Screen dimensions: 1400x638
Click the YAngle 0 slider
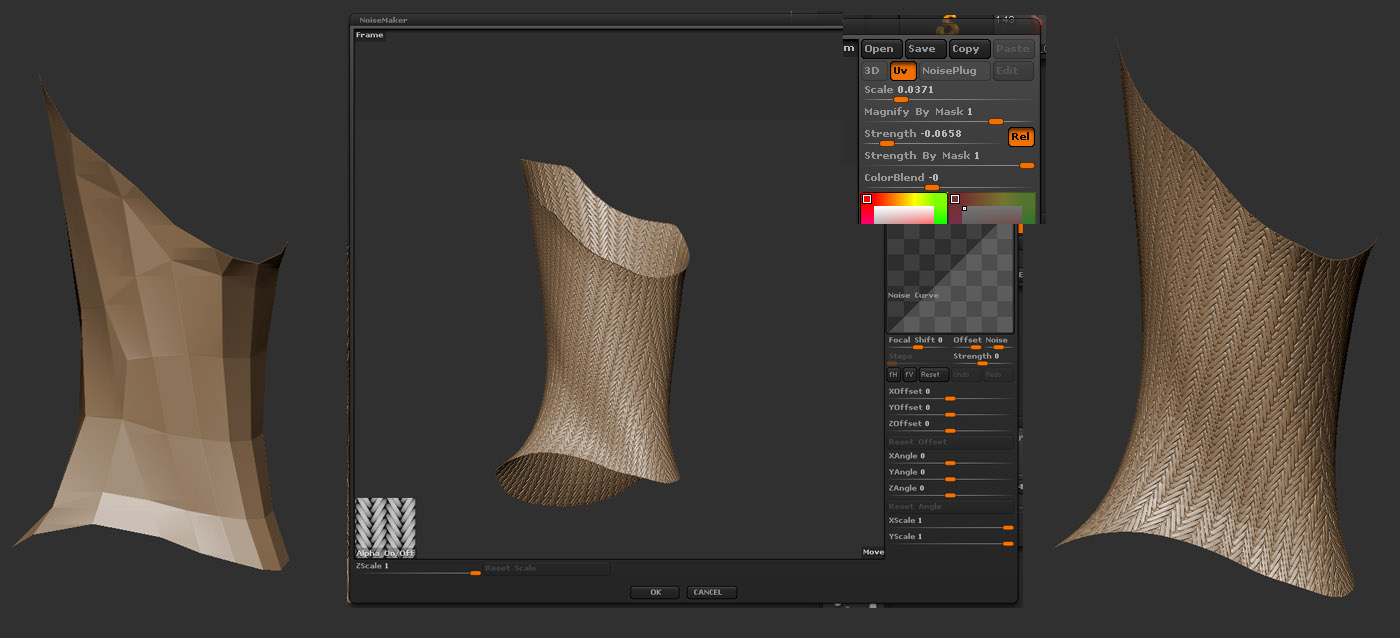950,474
